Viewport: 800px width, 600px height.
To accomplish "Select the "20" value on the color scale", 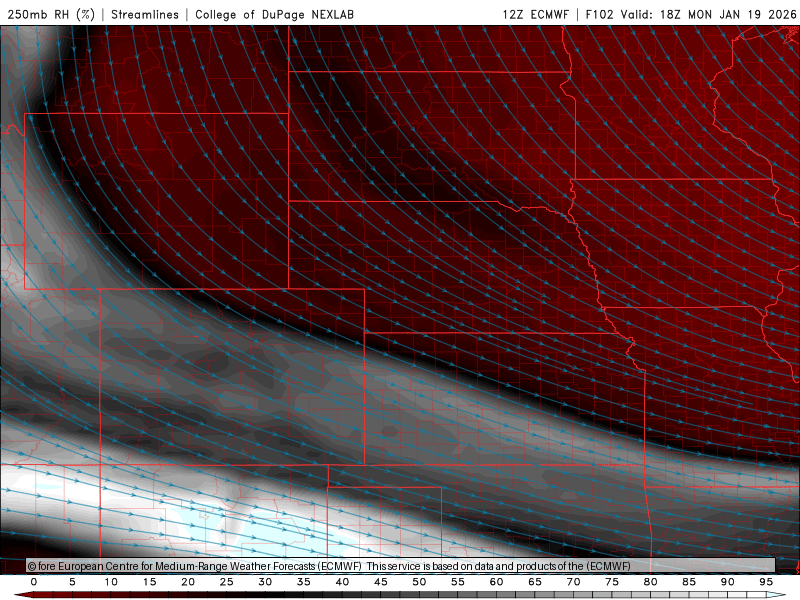I will tap(188, 582).
